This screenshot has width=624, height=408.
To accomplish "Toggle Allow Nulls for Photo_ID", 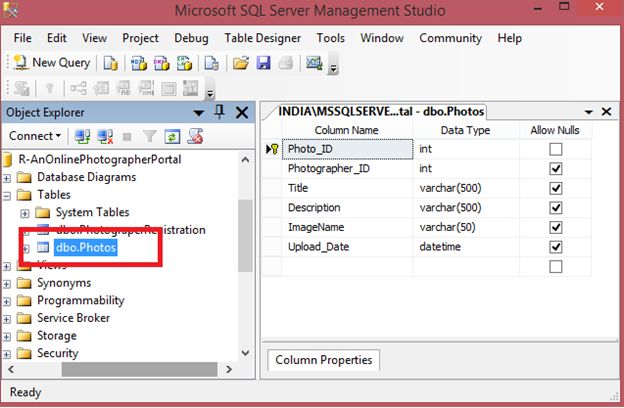I will [556, 149].
